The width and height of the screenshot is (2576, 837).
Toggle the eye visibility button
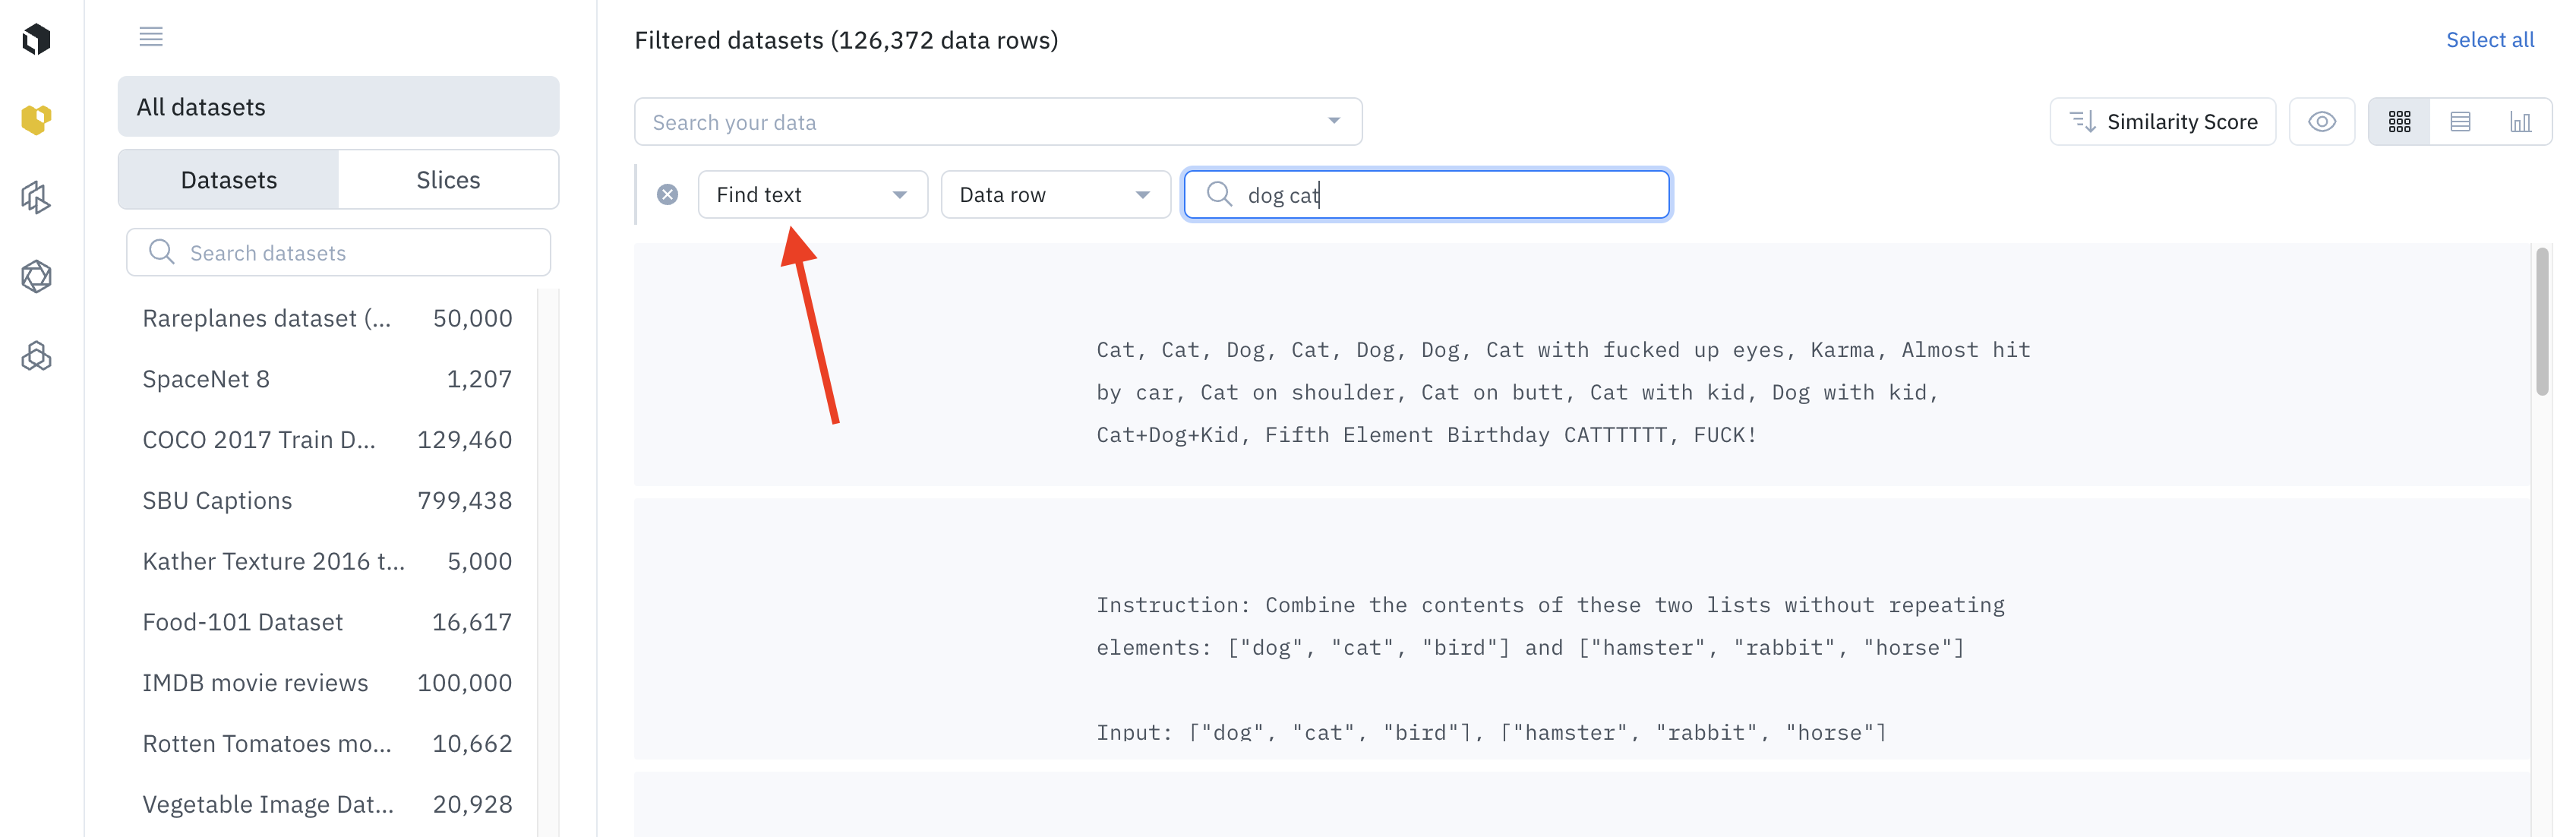click(x=2321, y=122)
